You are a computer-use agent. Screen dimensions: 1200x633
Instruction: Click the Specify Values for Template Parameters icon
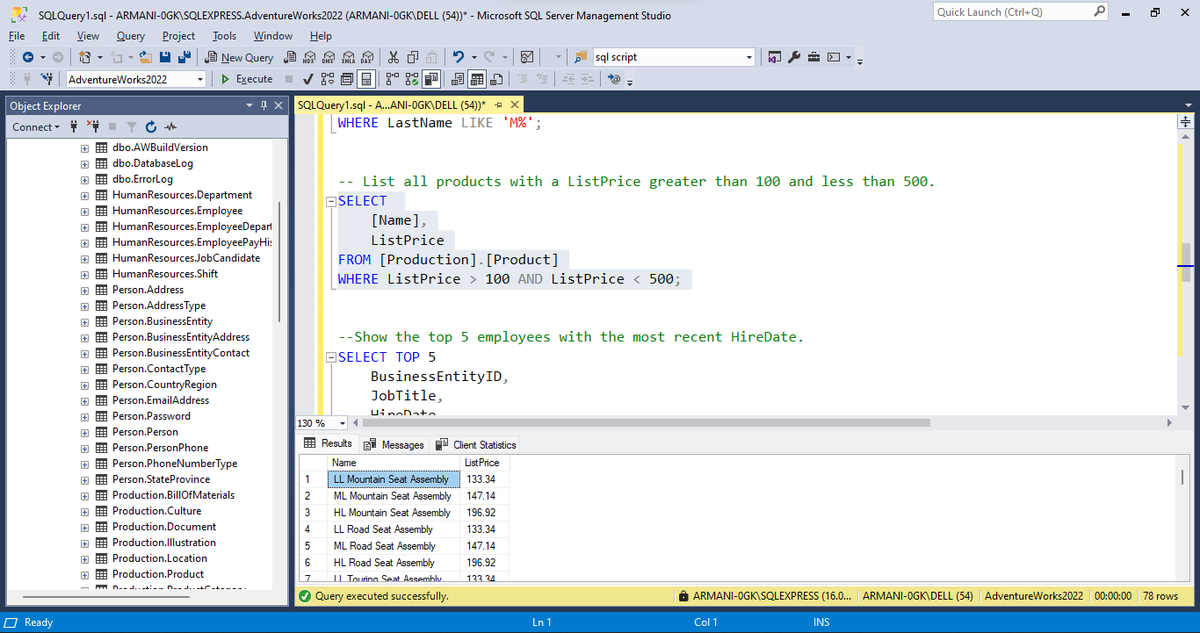[x=614, y=79]
